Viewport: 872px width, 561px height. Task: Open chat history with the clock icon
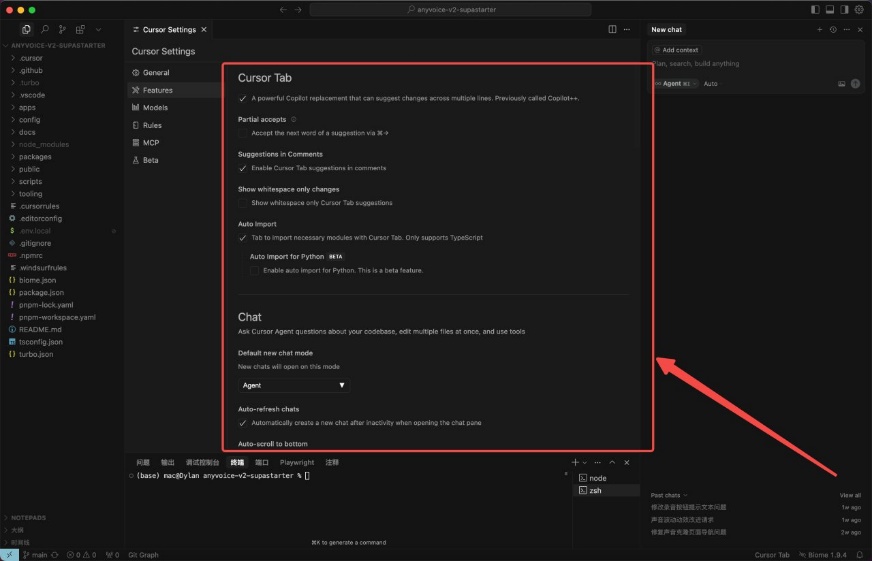tap(833, 30)
